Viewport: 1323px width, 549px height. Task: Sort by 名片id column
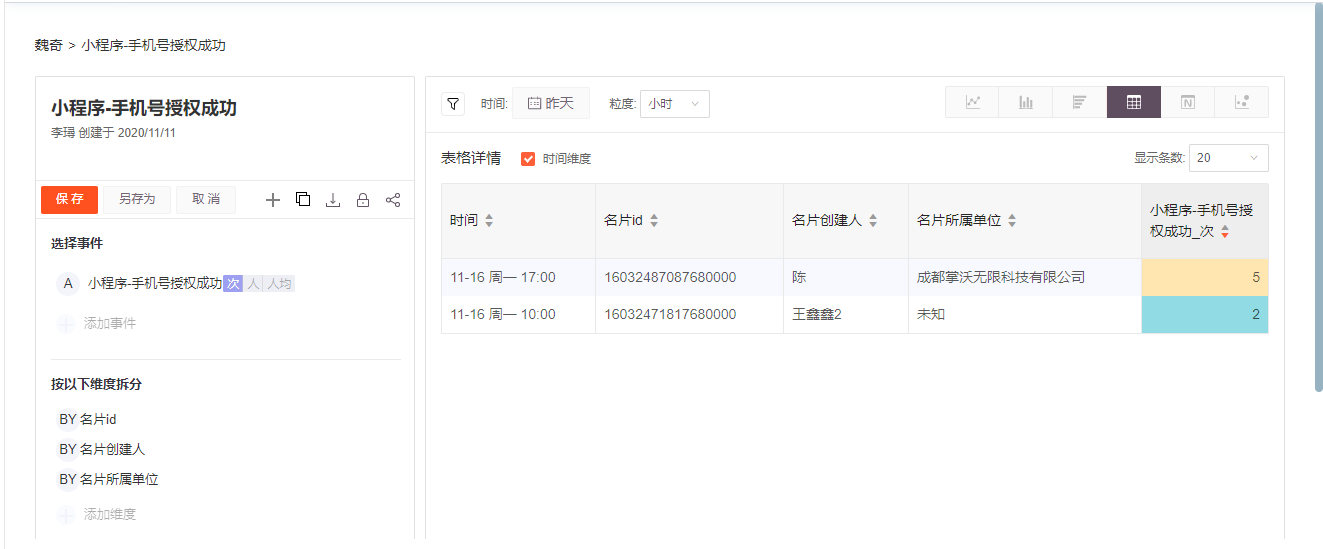(653, 221)
